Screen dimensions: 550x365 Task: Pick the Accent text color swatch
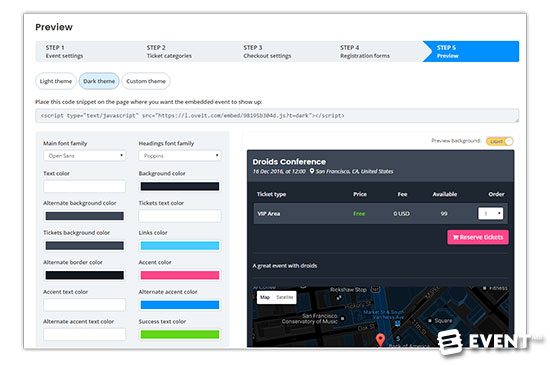85,305
